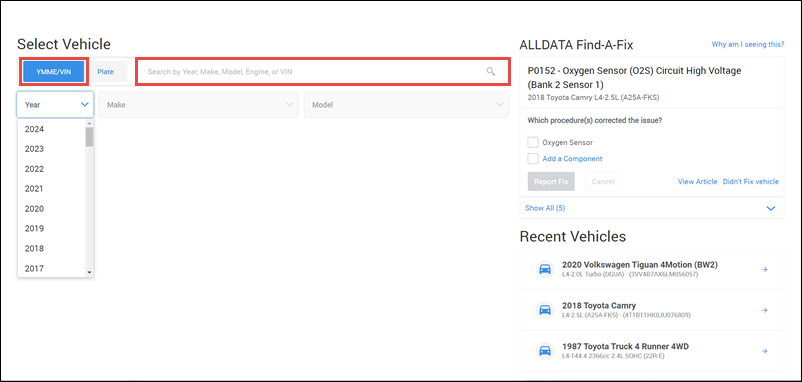
Task: Click the Cancel button
Action: pyautogui.click(x=603, y=182)
